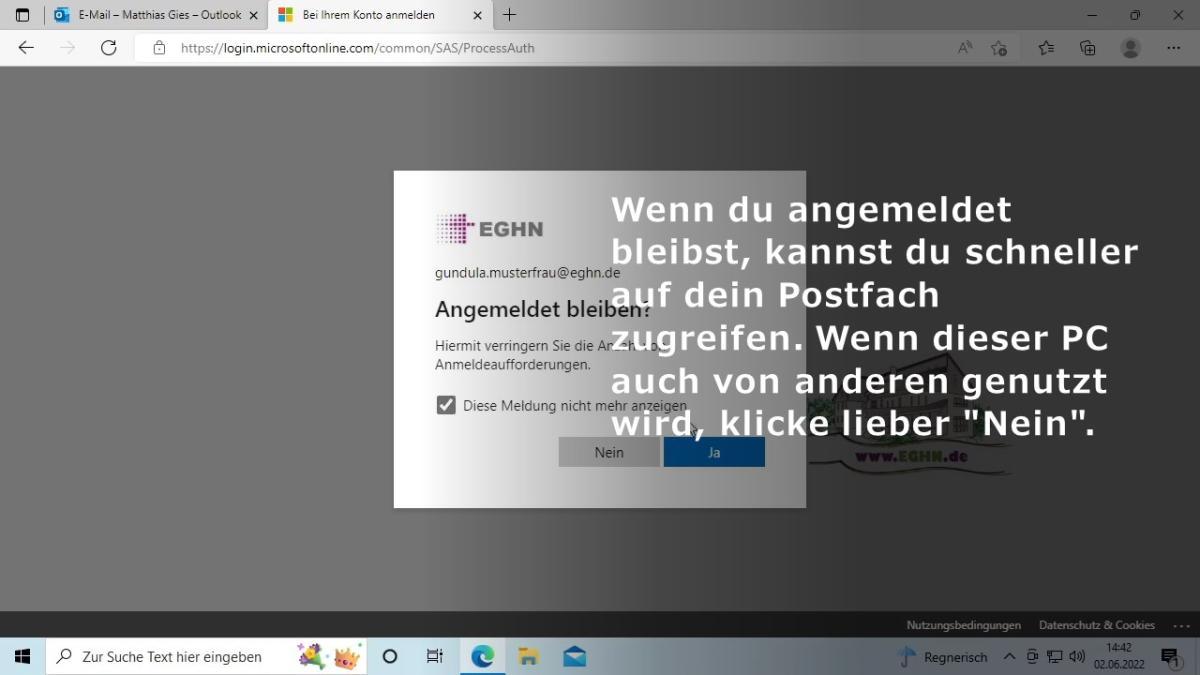Reload the current page
The height and width of the screenshot is (675, 1200).
(109, 48)
